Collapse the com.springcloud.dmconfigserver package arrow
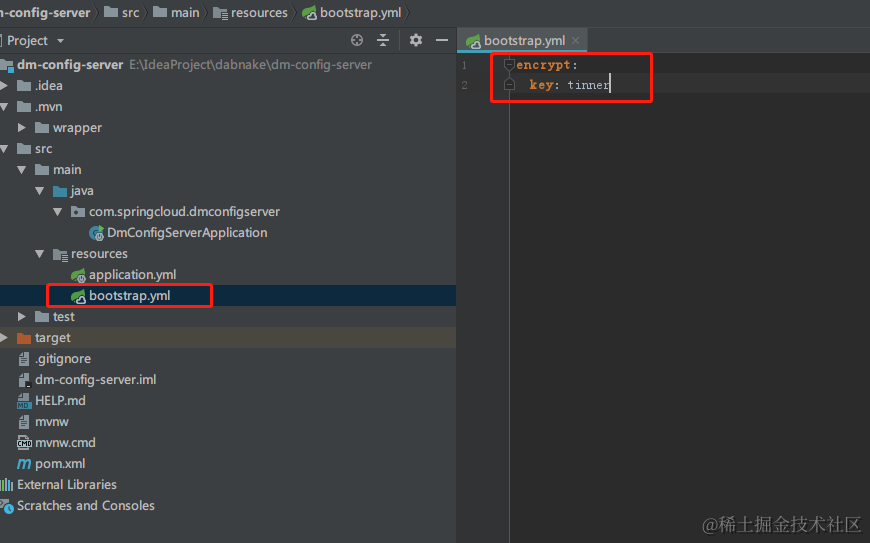This screenshot has width=870, height=543. tap(57, 212)
